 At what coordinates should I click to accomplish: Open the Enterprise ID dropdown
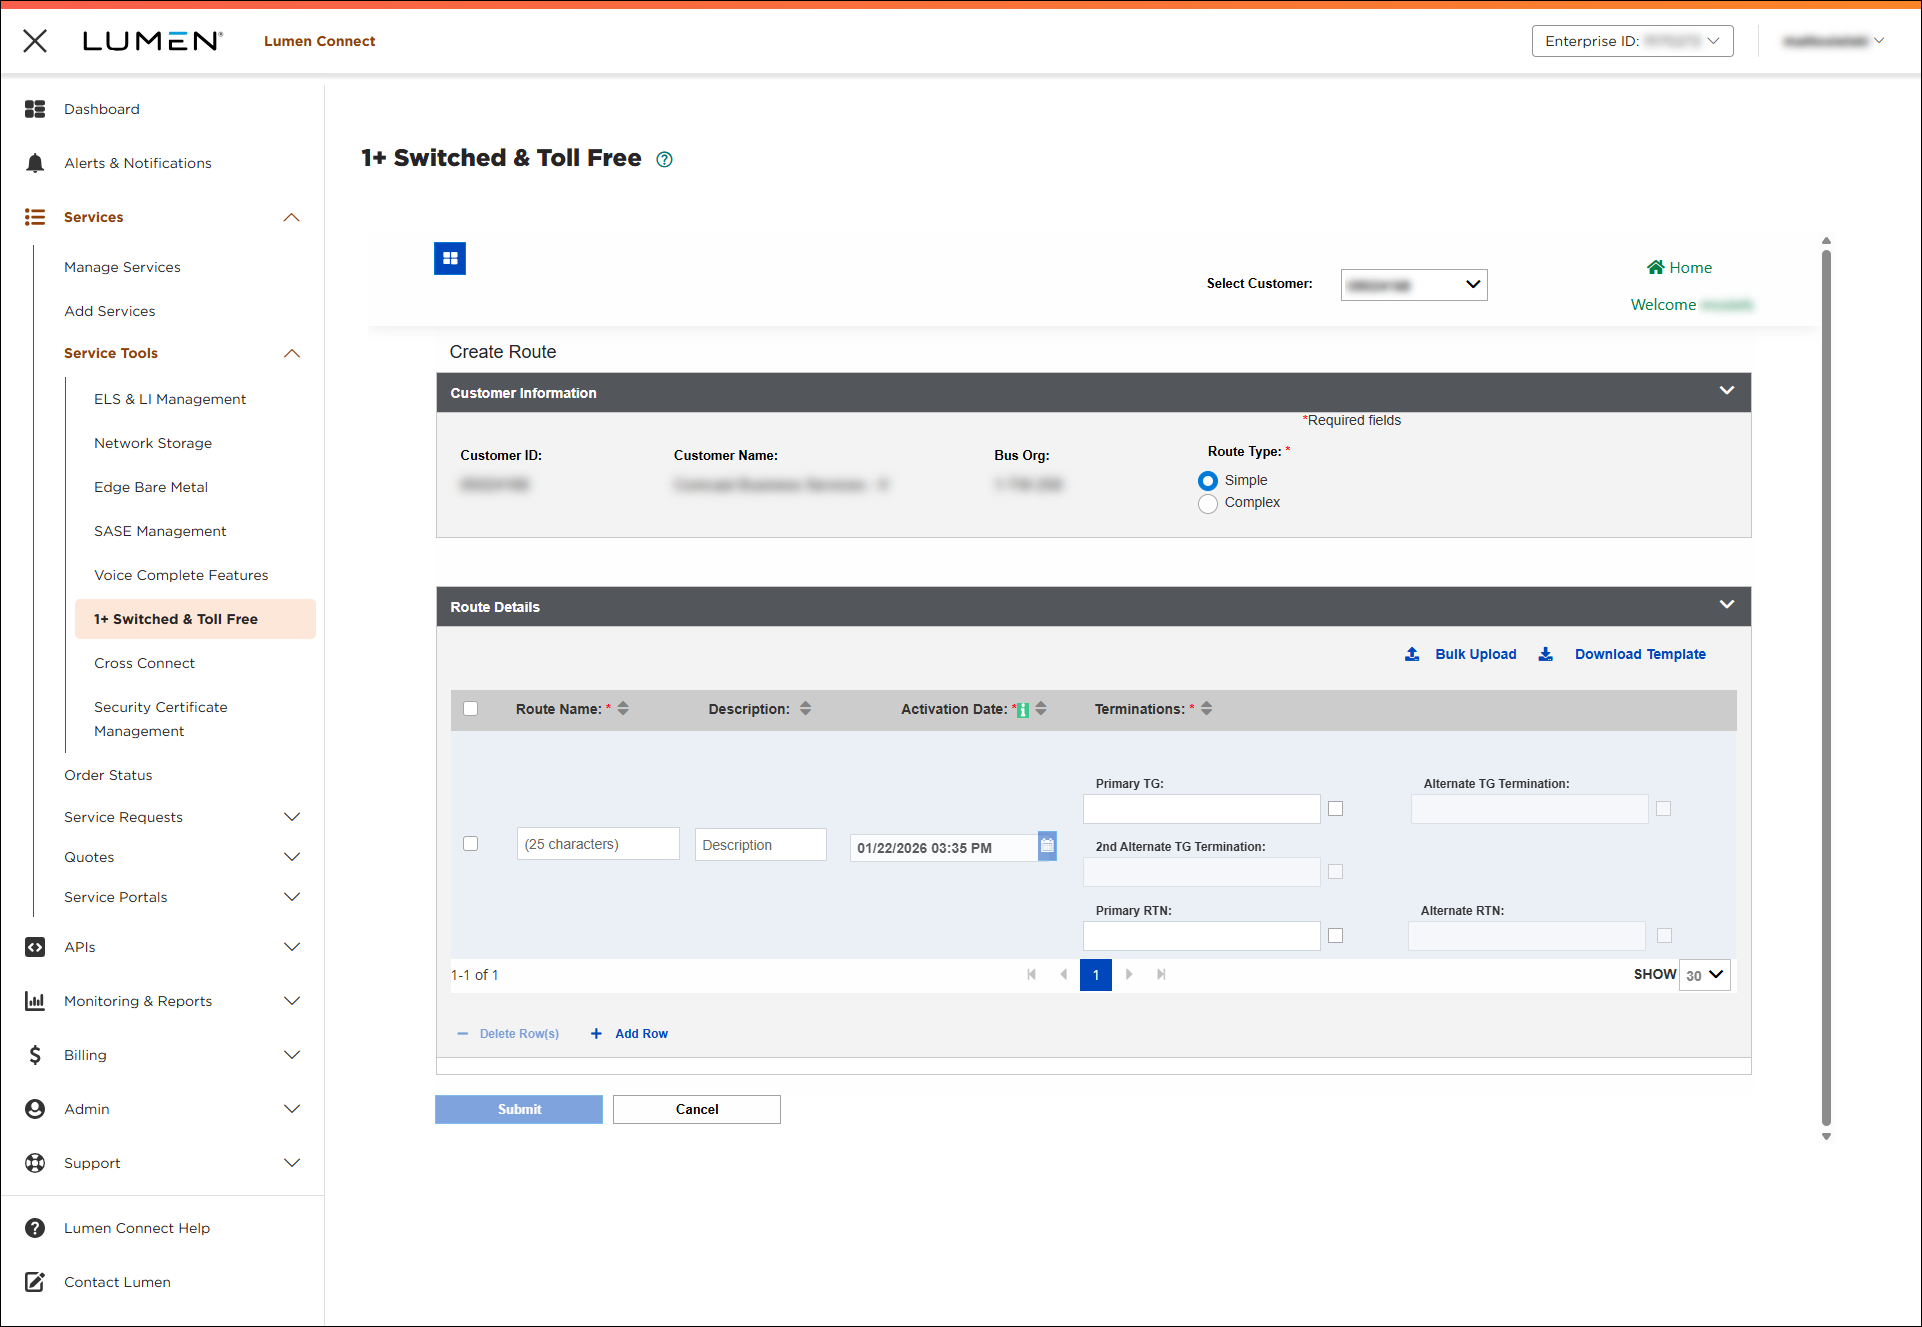tap(1633, 41)
